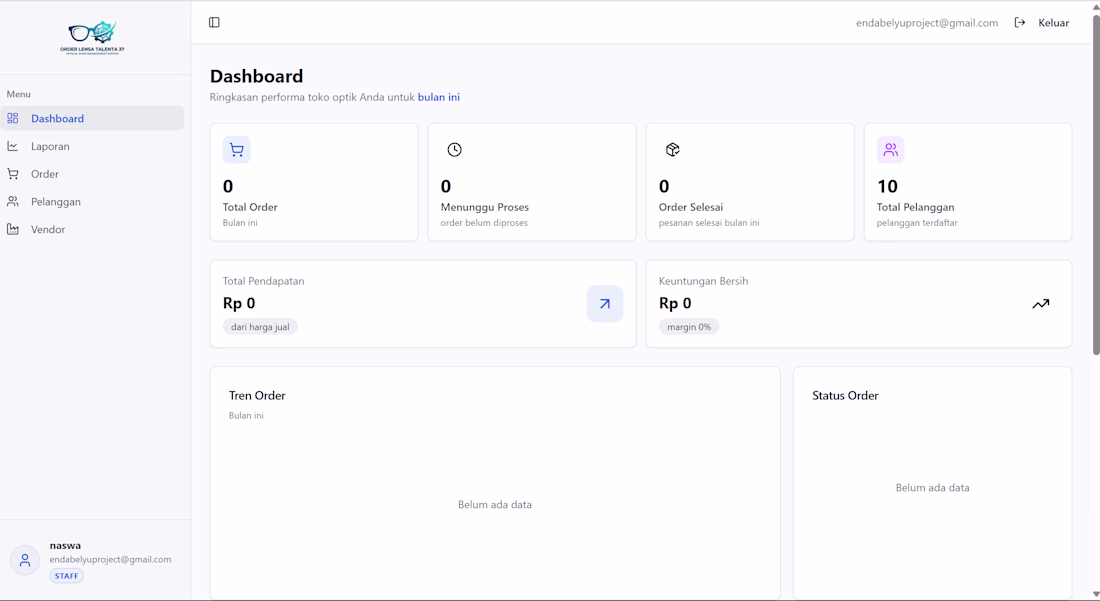This screenshot has width=1100, height=601.
Task: Click the "Total Pelanggan" label
Action: coord(915,207)
